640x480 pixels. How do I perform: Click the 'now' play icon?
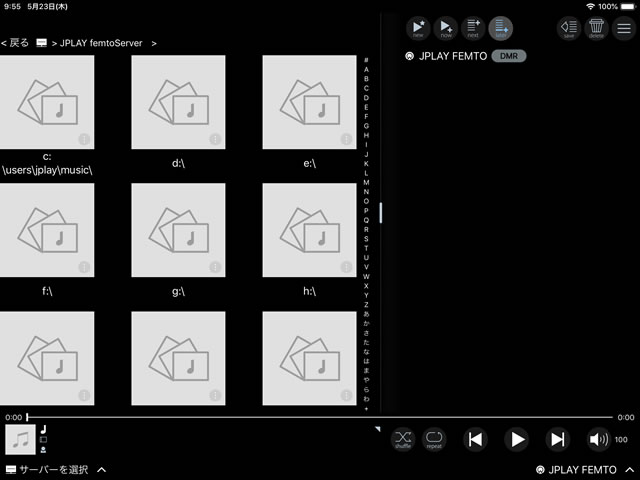coord(445,28)
